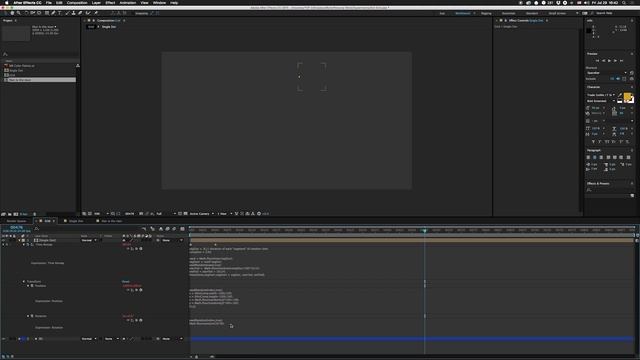Screen dimensions: 640x360
Task: Switch to the Small Screen workspace
Action: (x=557, y=13)
